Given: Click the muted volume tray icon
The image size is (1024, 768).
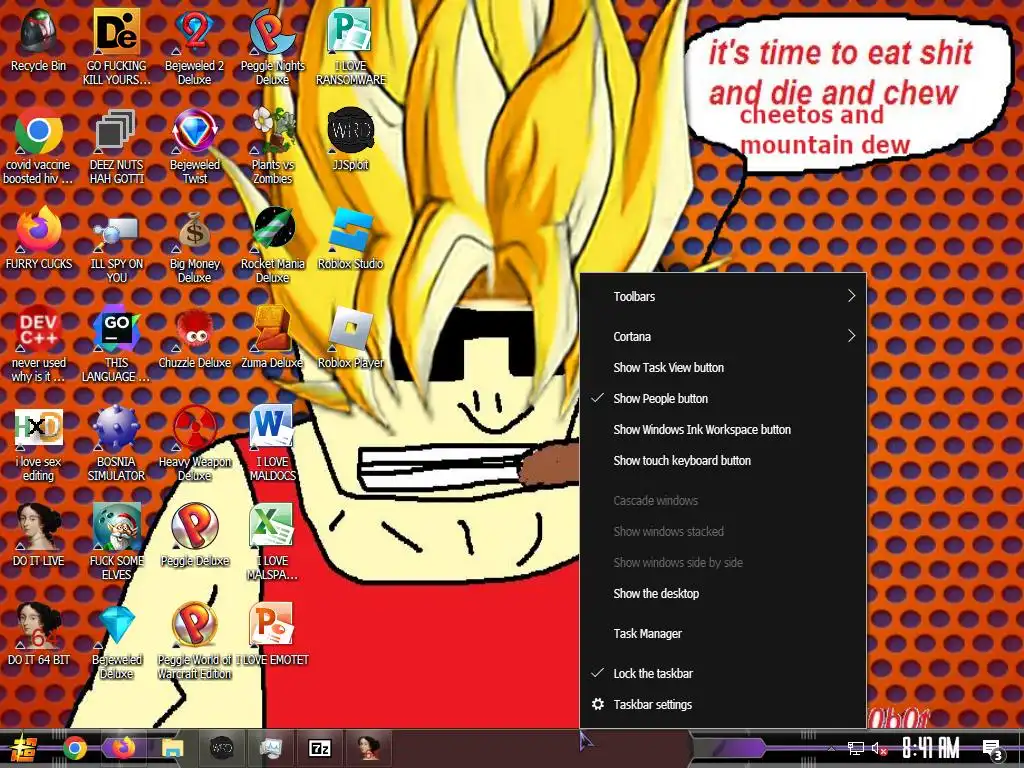Looking at the screenshot, I should (879, 749).
